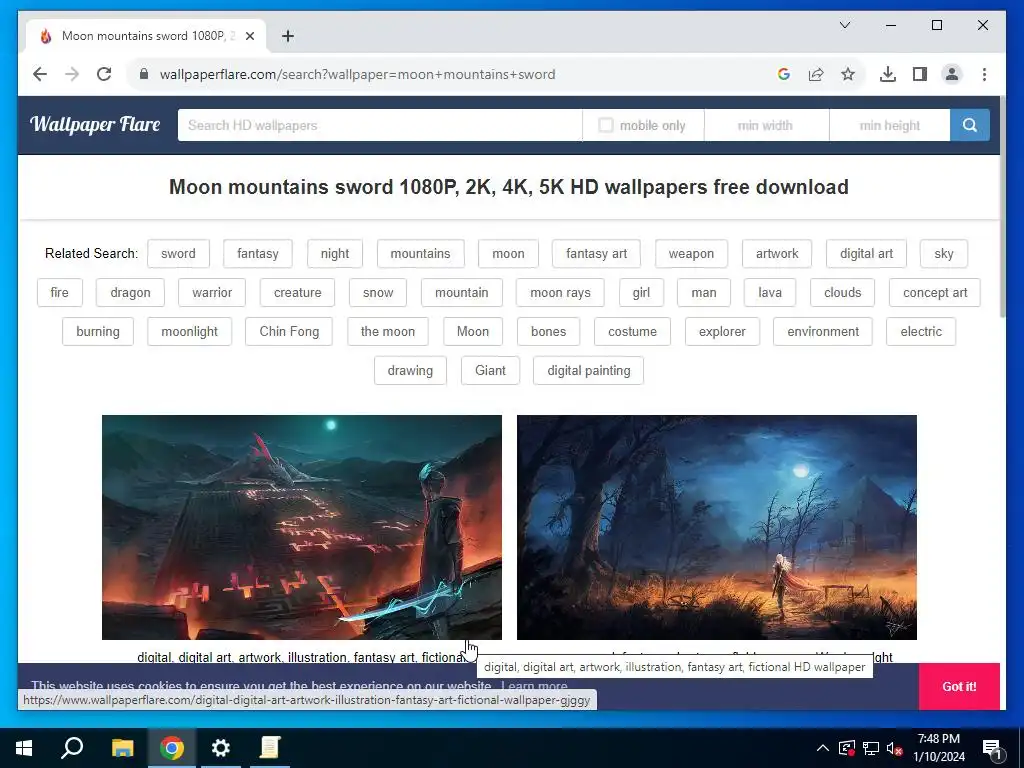Image resolution: width=1024 pixels, height=768 pixels.
Task: Select the 'sky' tag
Action: [x=944, y=253]
